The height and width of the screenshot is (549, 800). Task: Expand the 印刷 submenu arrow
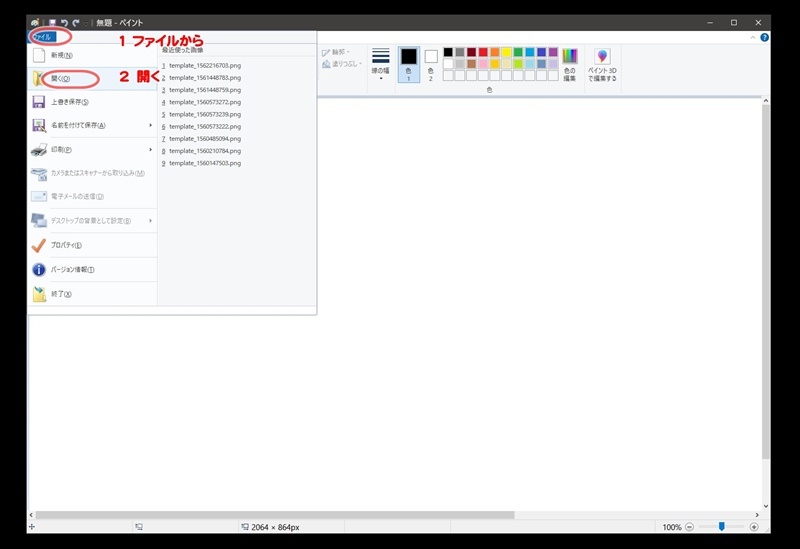[151, 149]
